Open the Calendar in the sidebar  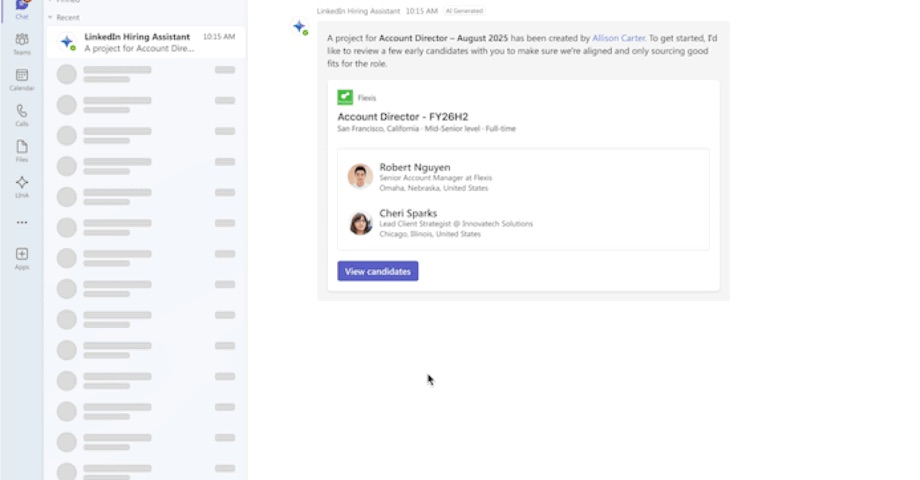22,78
